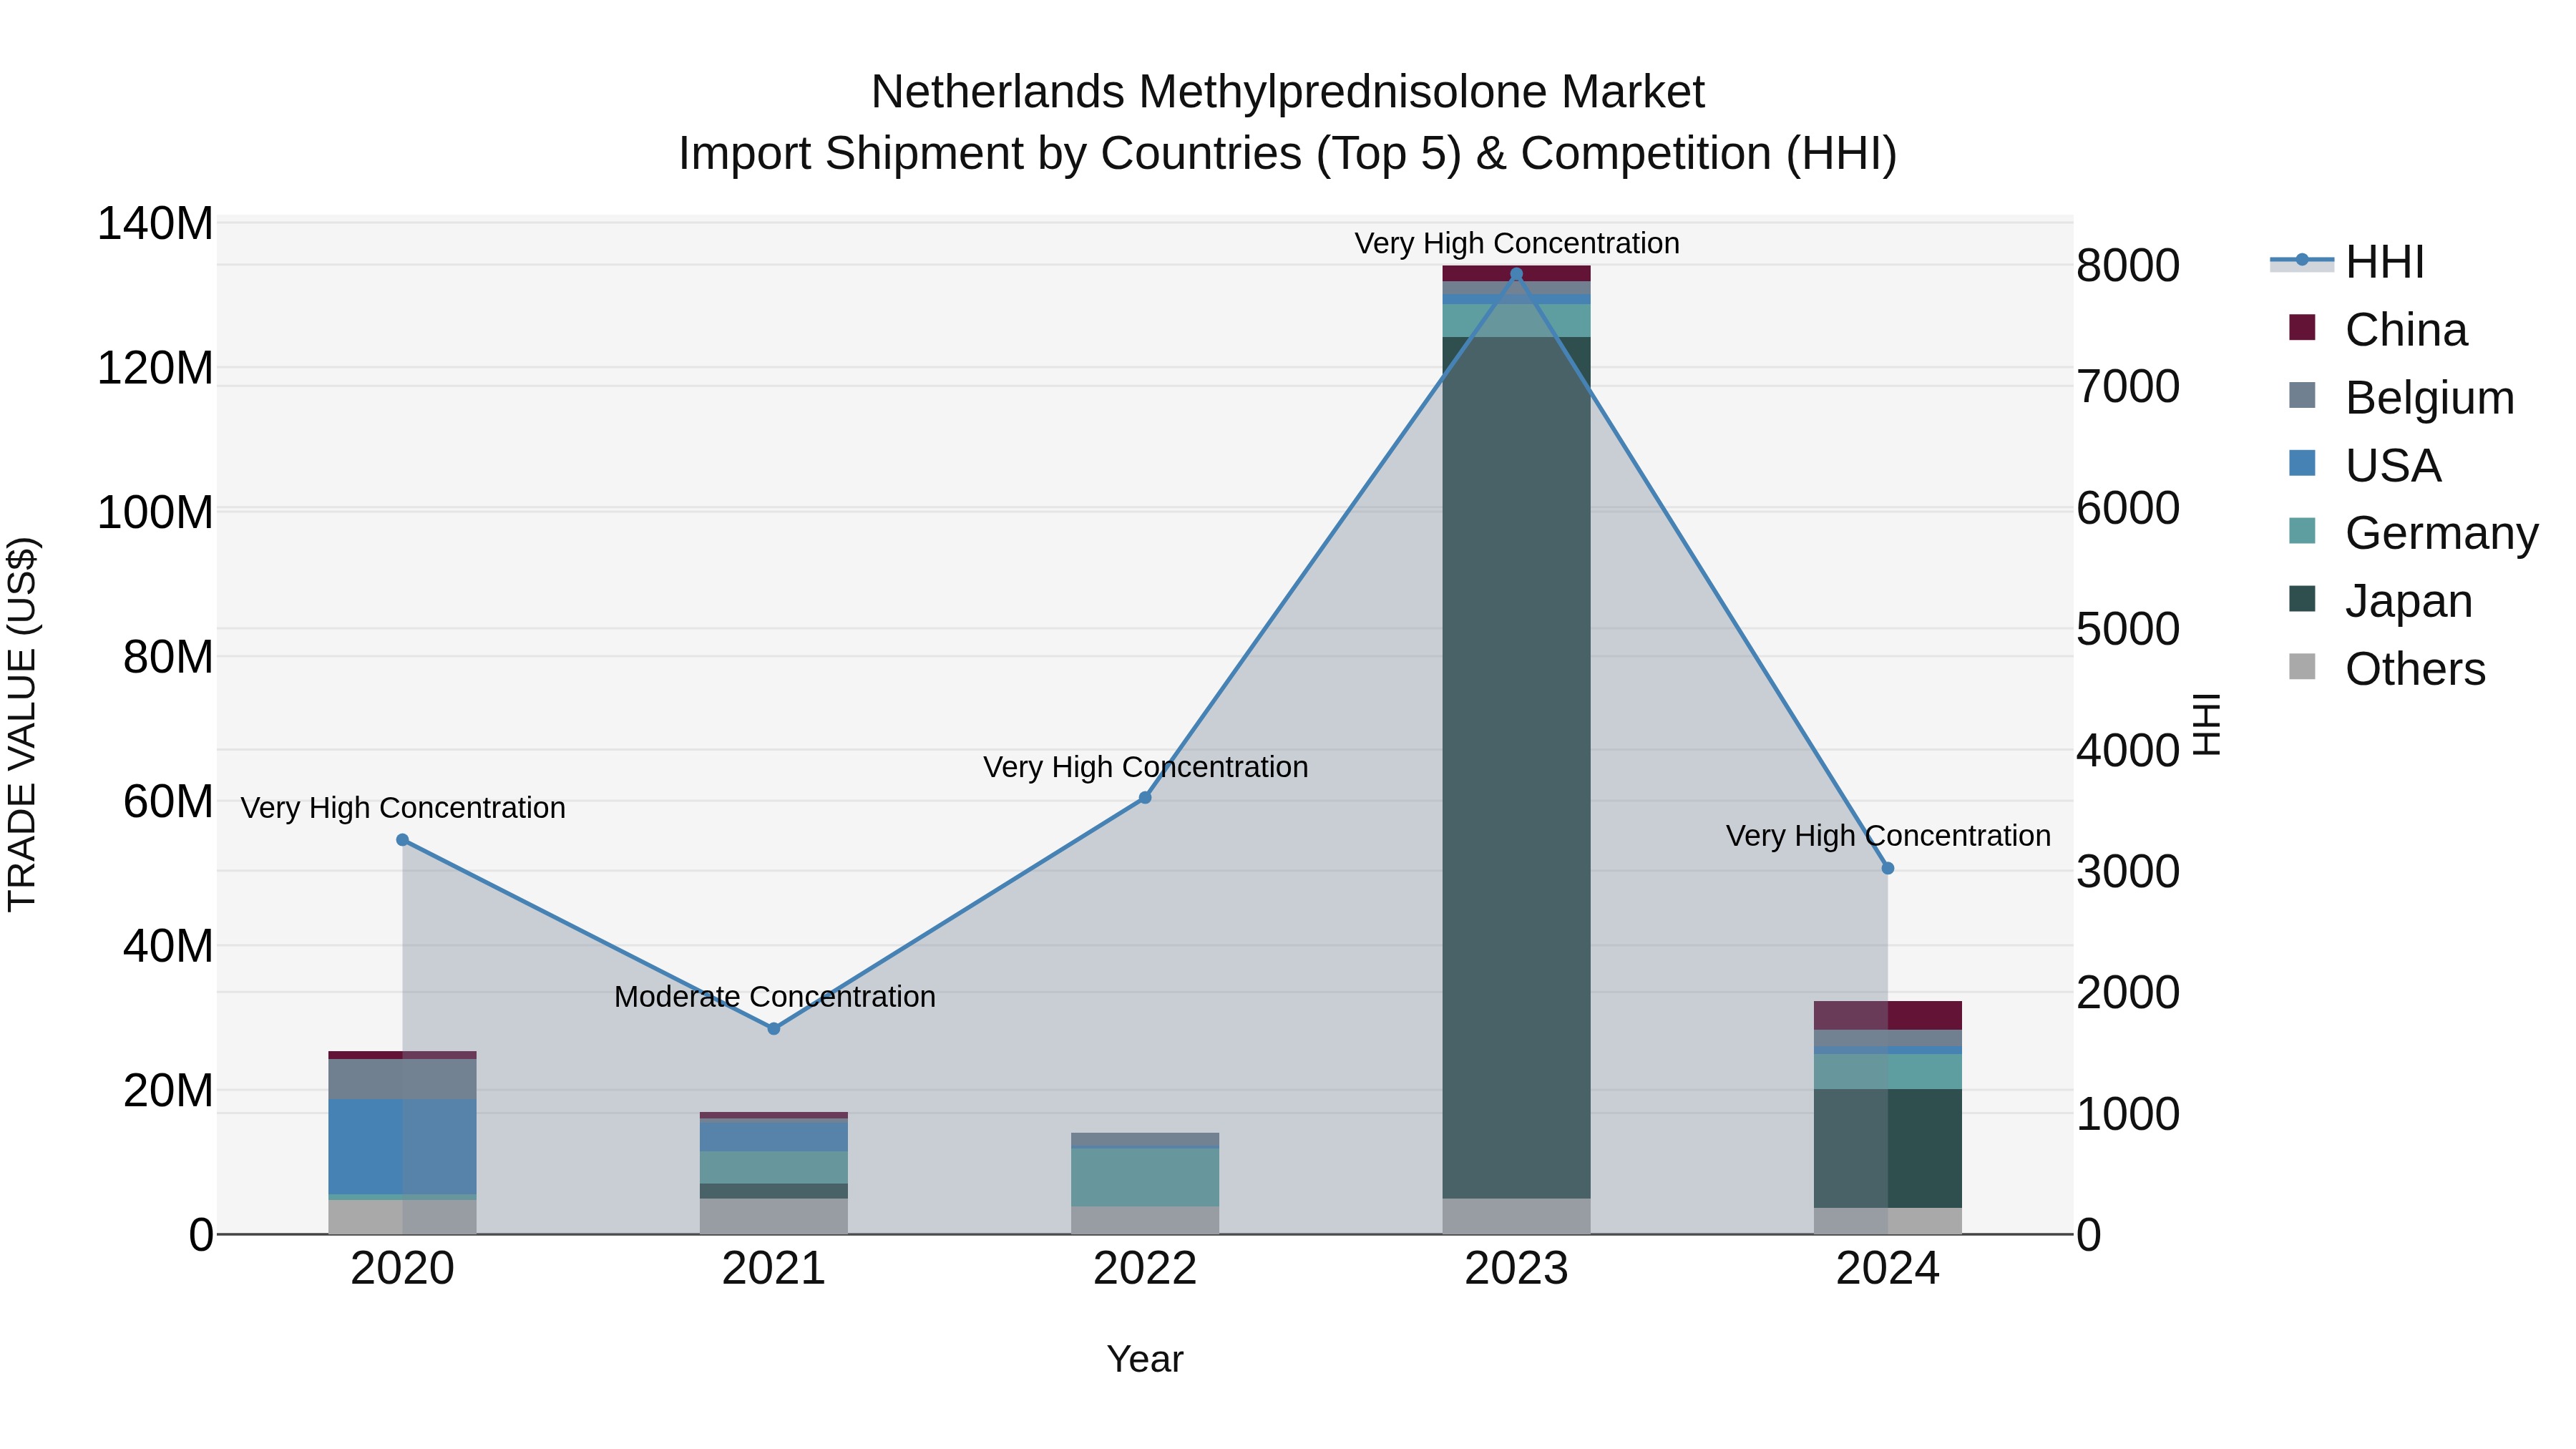Click the Germany segment of the 2022 bar
The height and width of the screenshot is (1449, 2576).
point(1145,1177)
